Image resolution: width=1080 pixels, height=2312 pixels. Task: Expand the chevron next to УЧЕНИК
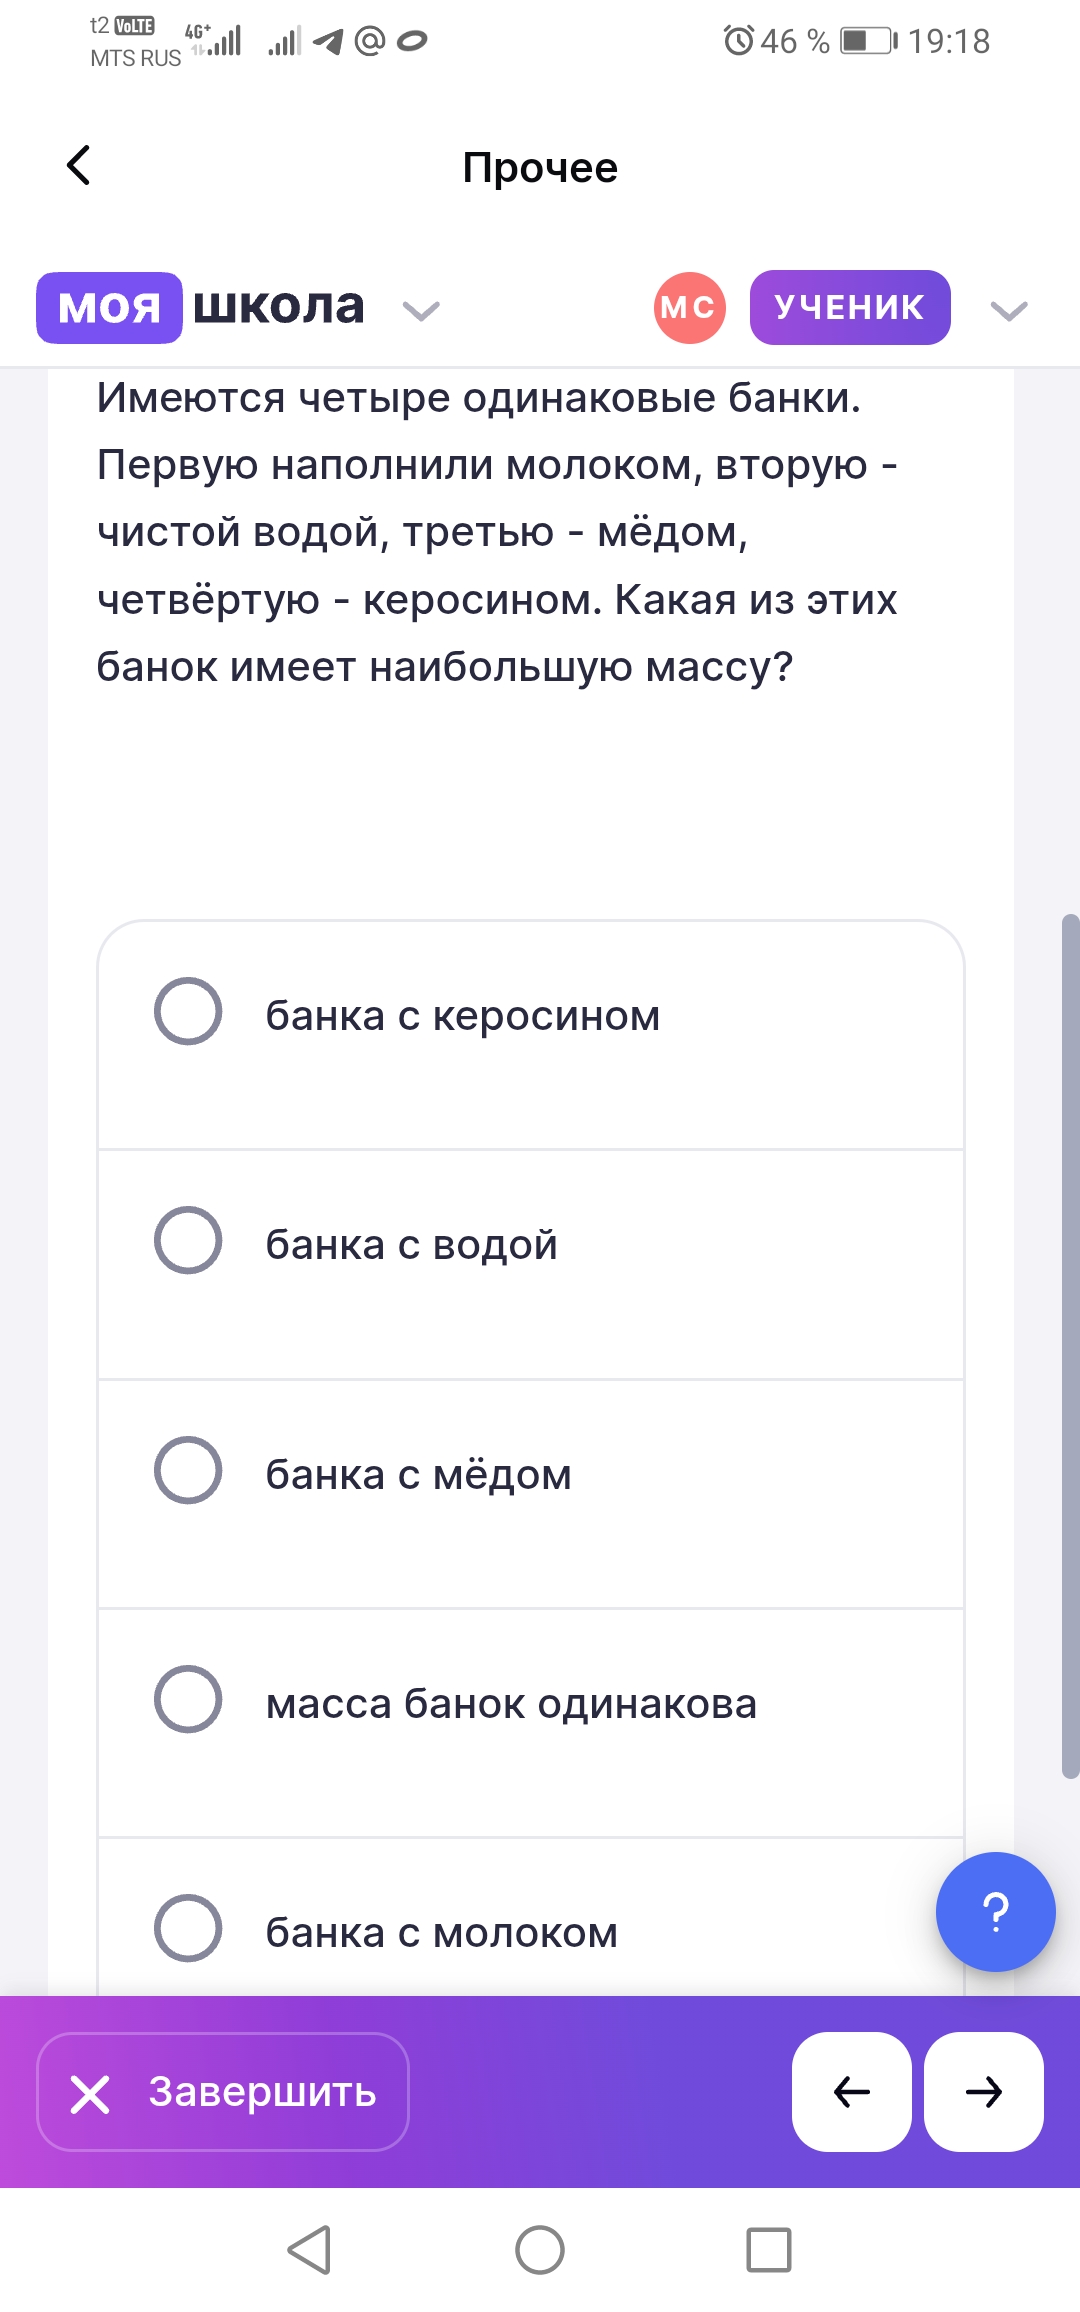(1008, 311)
